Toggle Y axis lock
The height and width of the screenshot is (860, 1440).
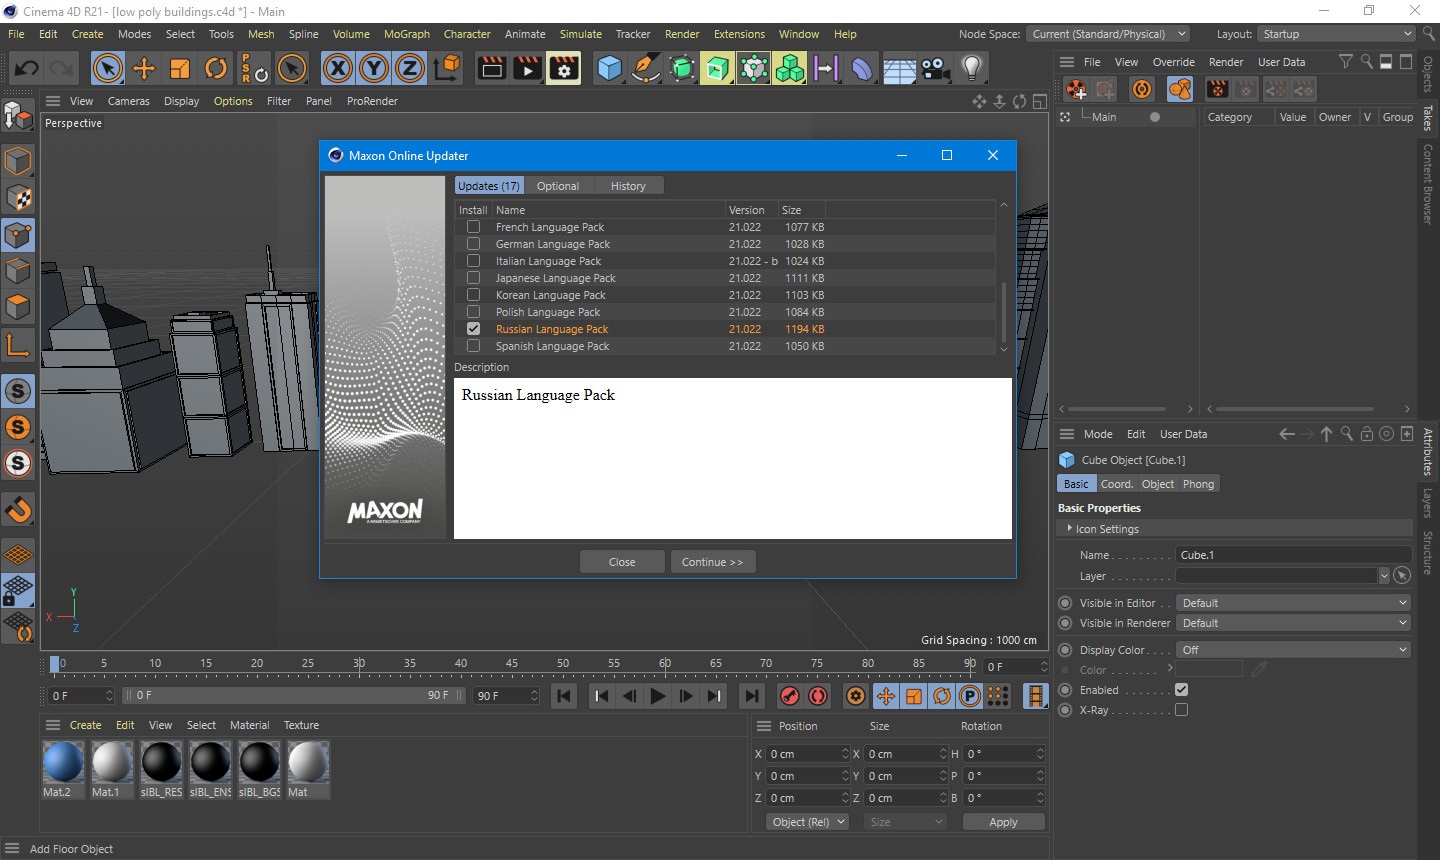tap(374, 68)
